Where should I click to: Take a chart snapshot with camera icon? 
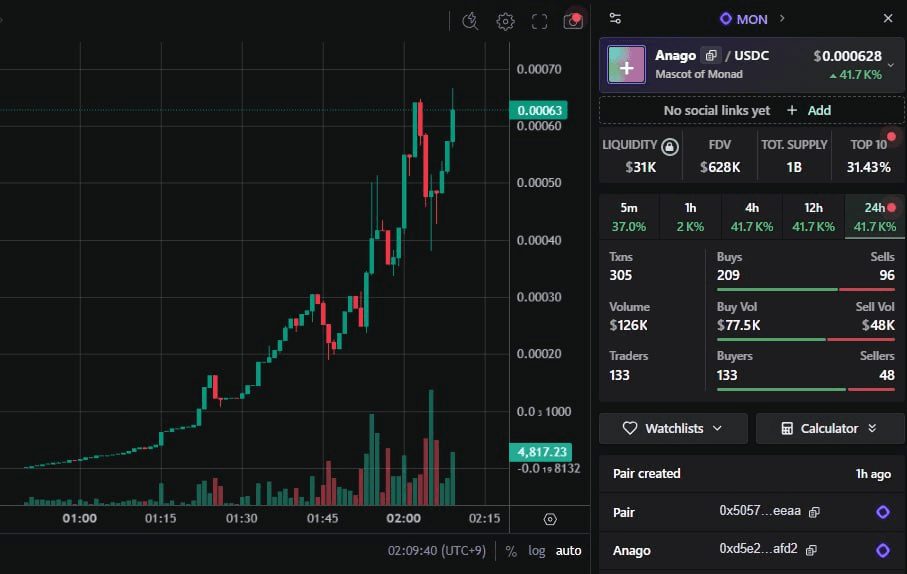click(x=573, y=21)
